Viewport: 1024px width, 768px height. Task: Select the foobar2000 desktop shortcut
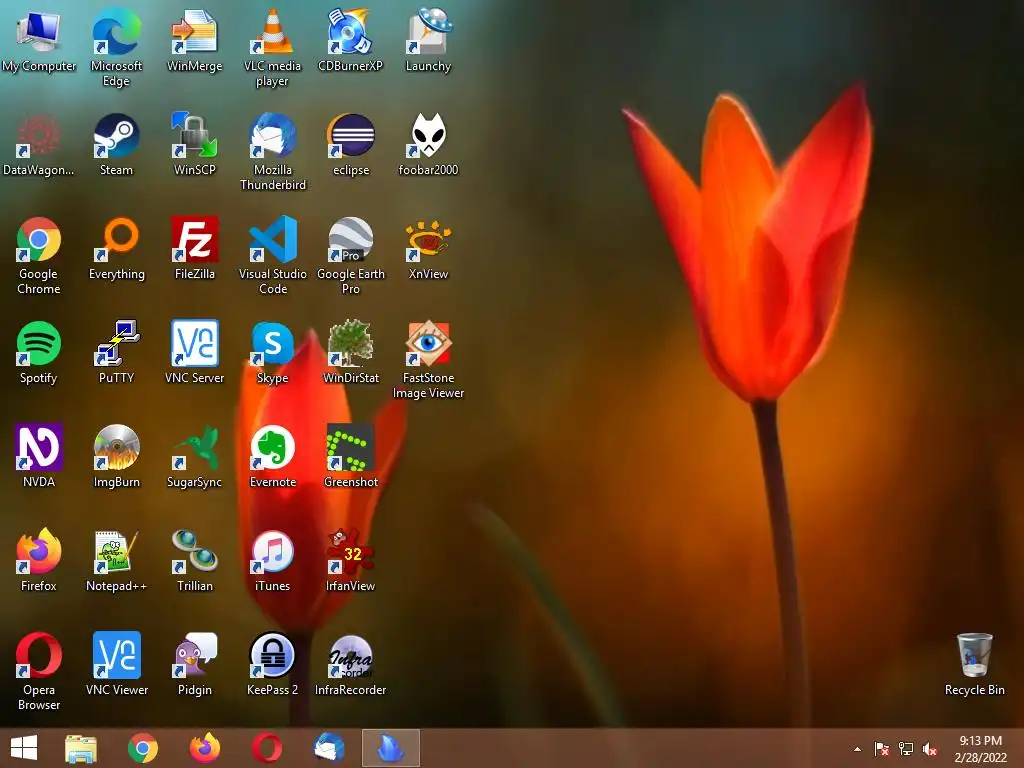428,144
